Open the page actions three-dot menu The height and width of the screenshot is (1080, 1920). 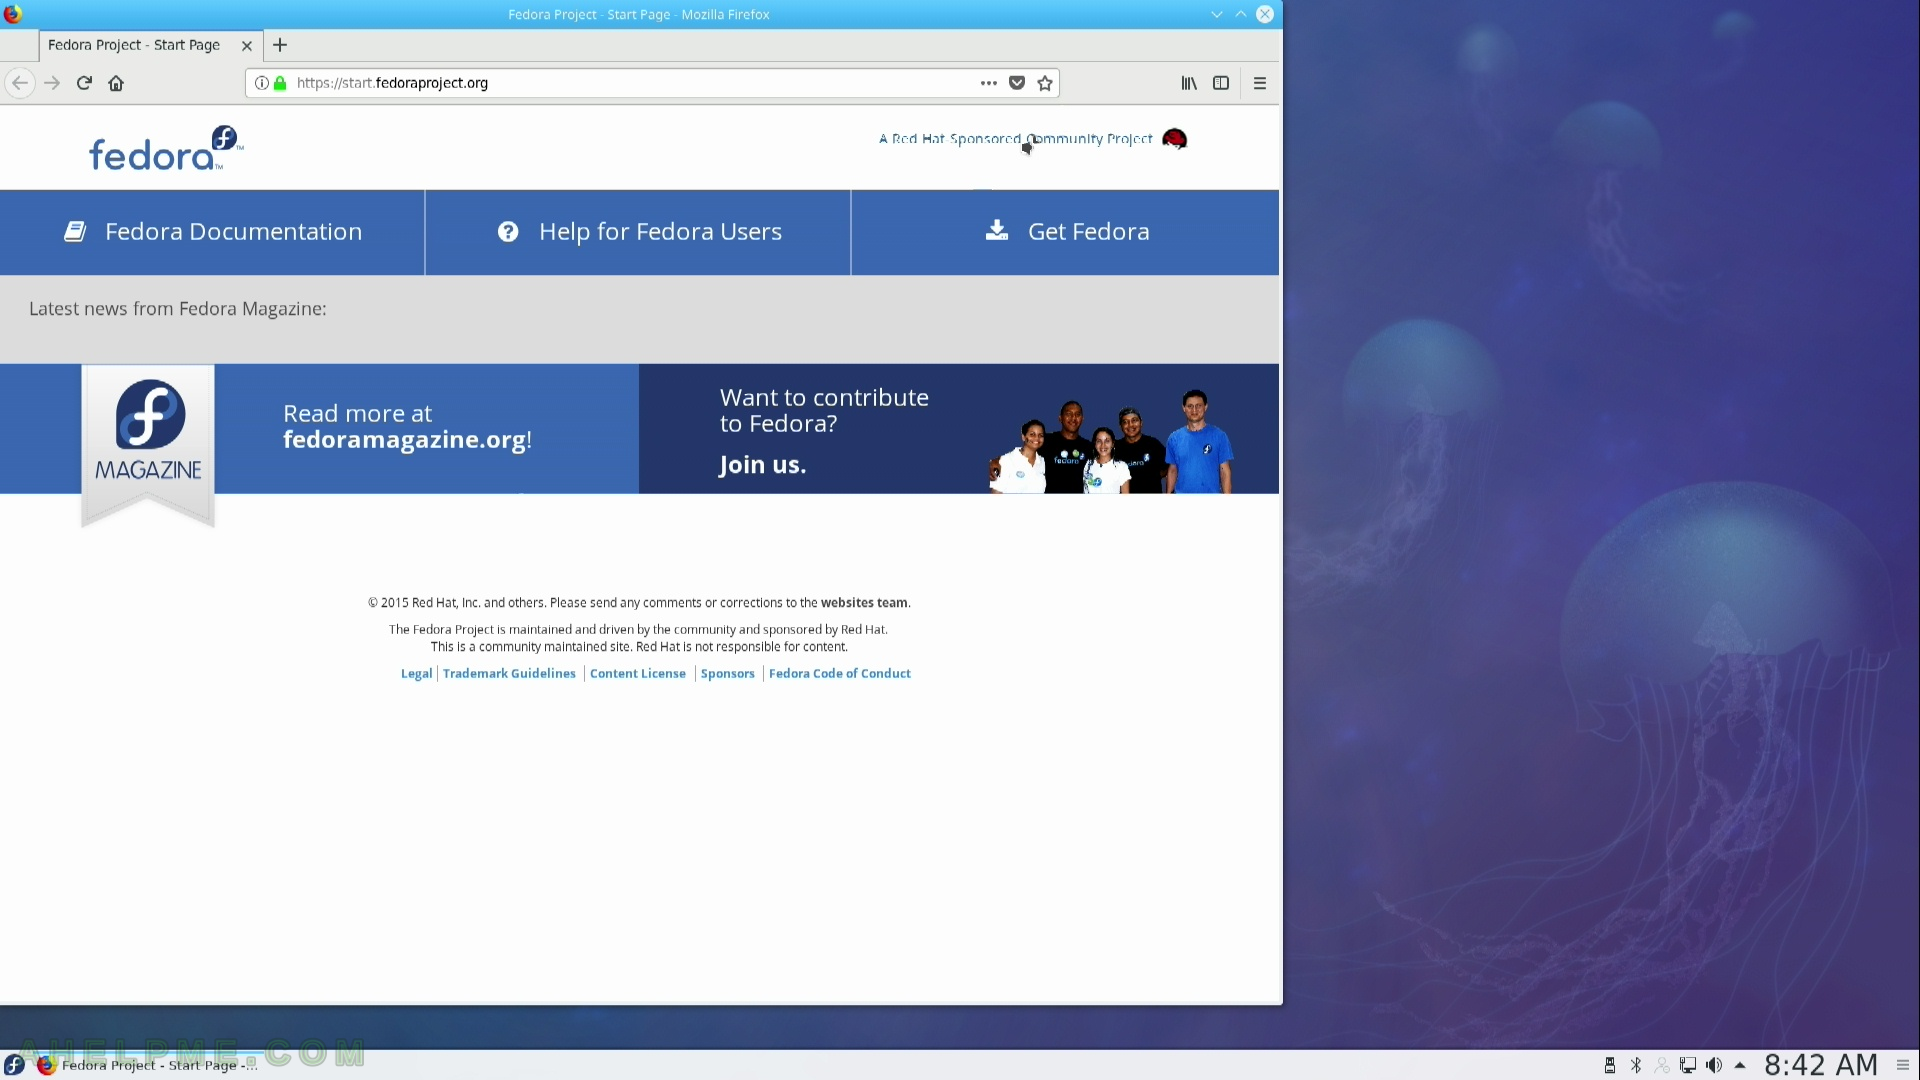point(989,83)
